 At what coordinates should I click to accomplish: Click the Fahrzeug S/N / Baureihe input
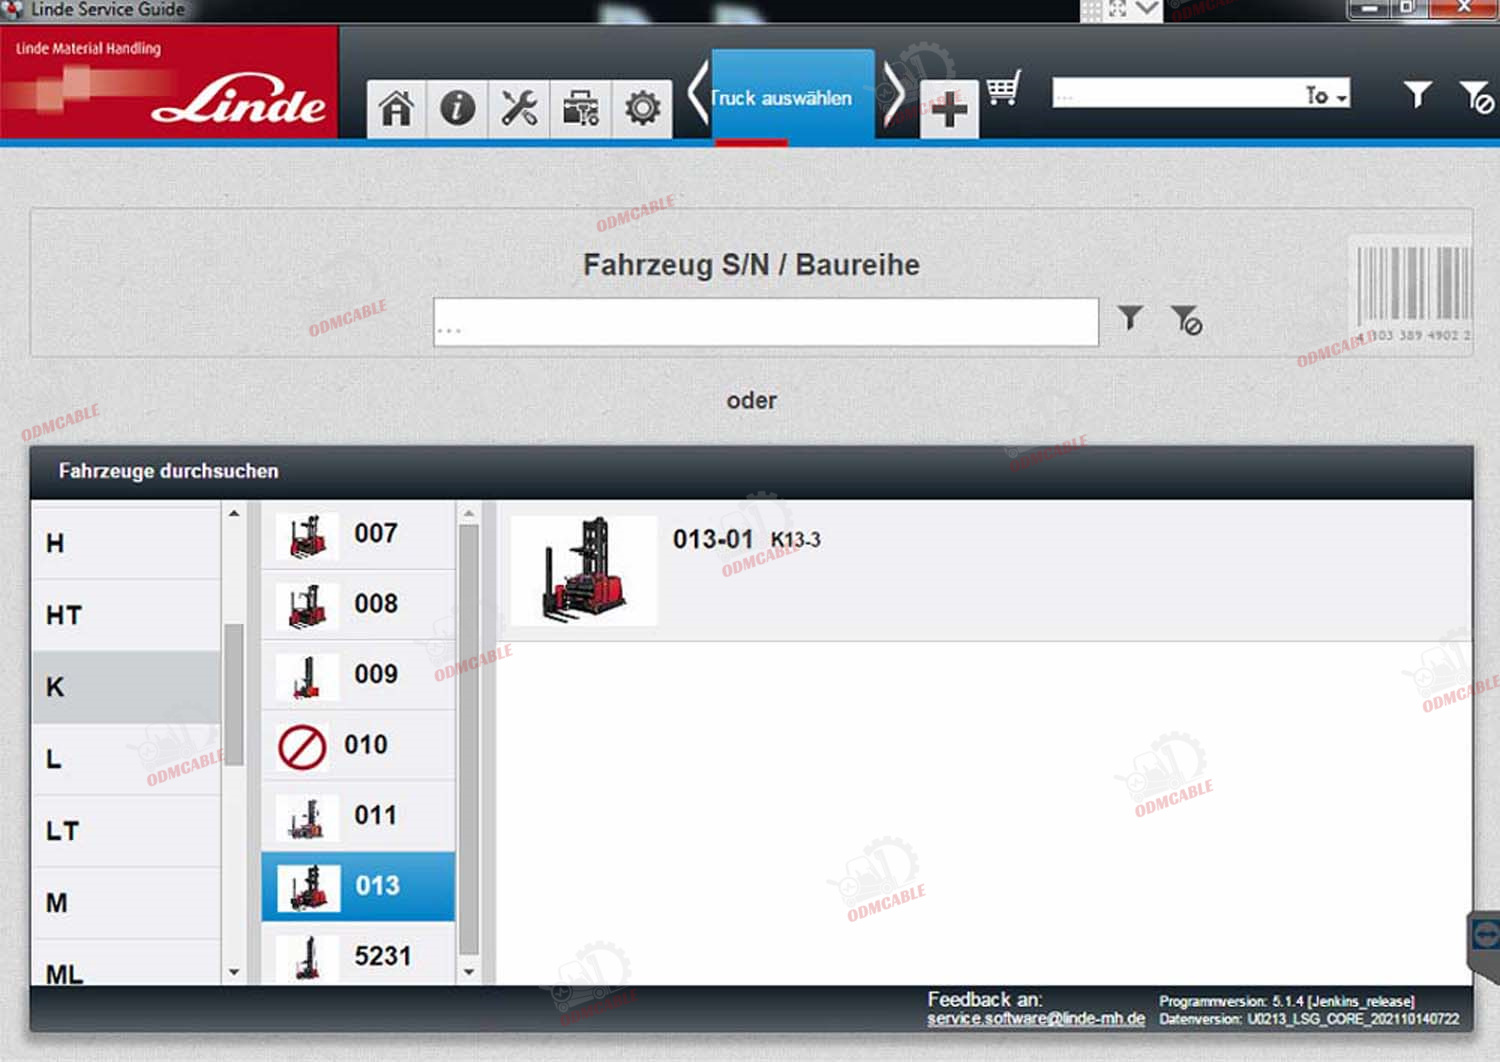pyautogui.click(x=766, y=322)
